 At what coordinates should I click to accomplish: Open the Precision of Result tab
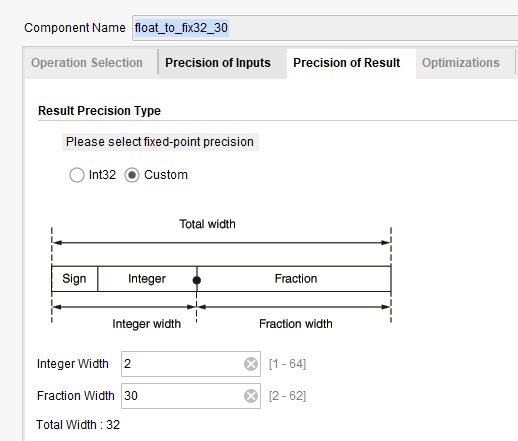(347, 63)
